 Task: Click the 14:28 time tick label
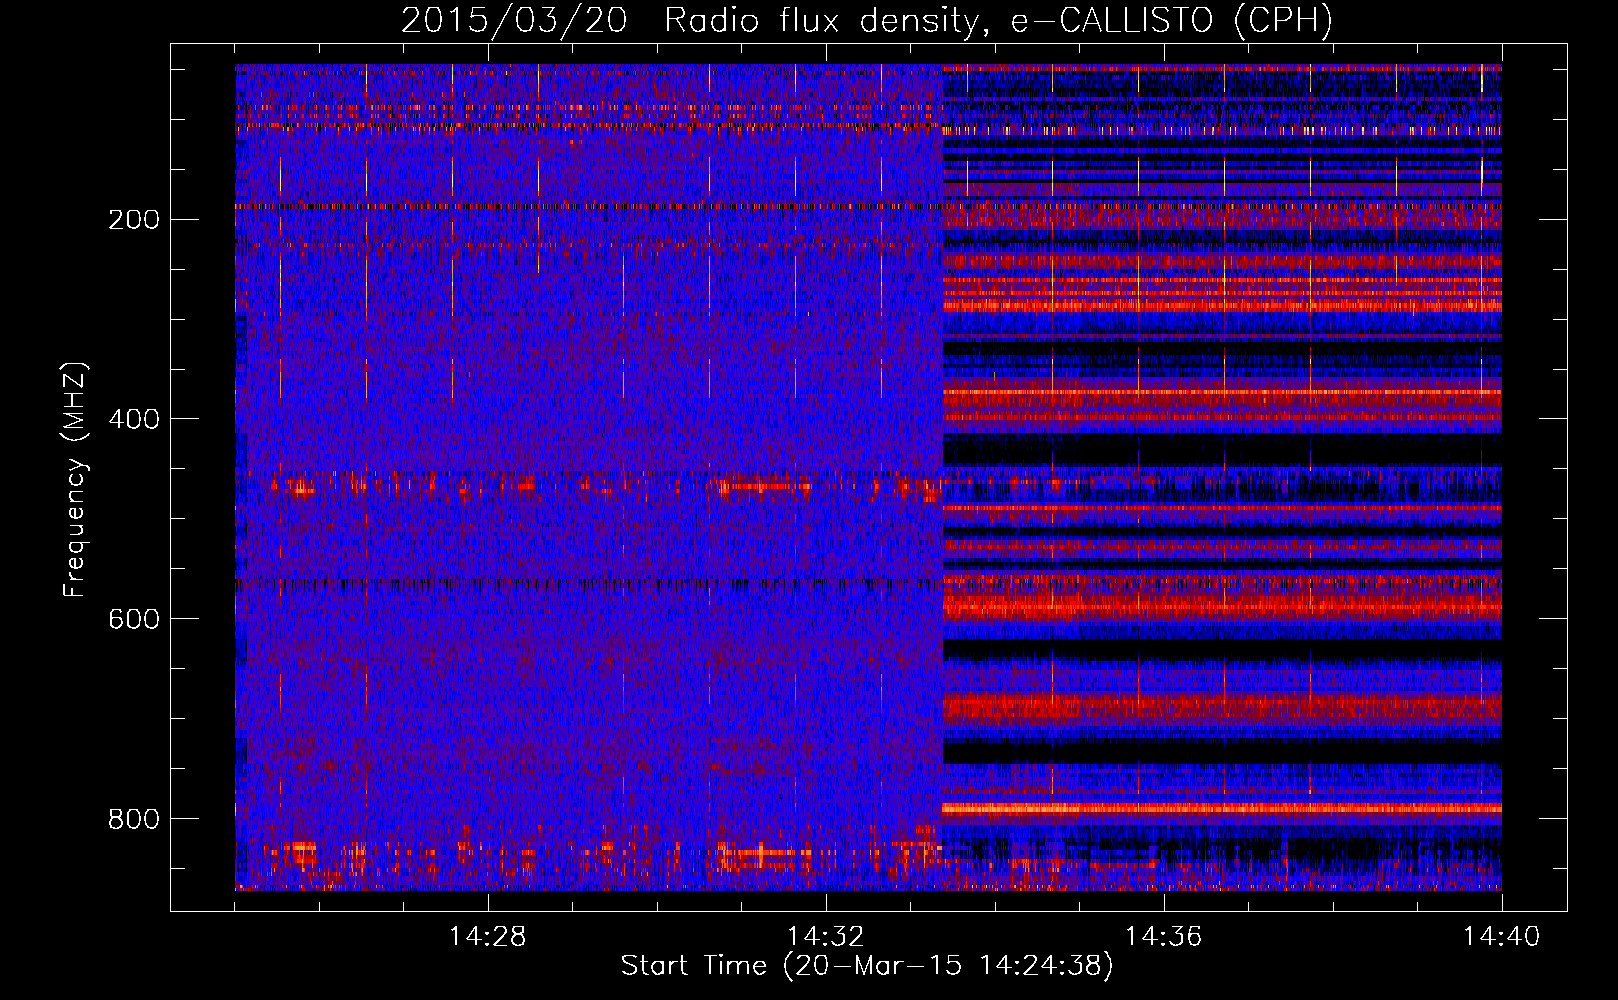tap(488, 937)
